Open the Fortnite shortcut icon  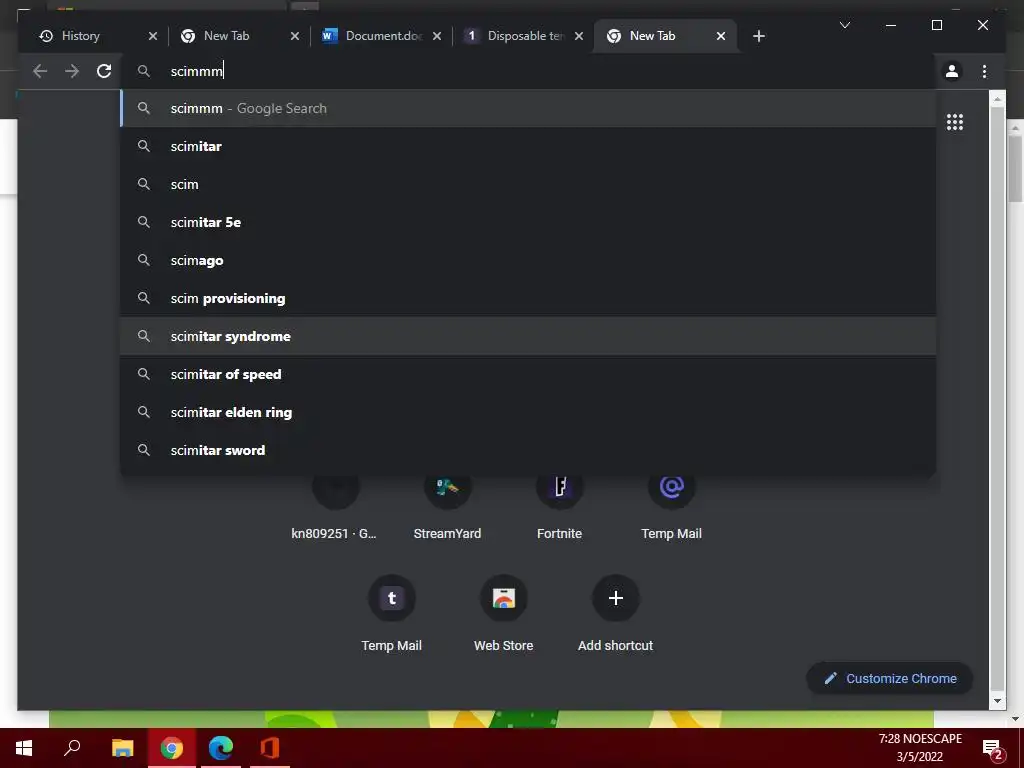(560, 487)
